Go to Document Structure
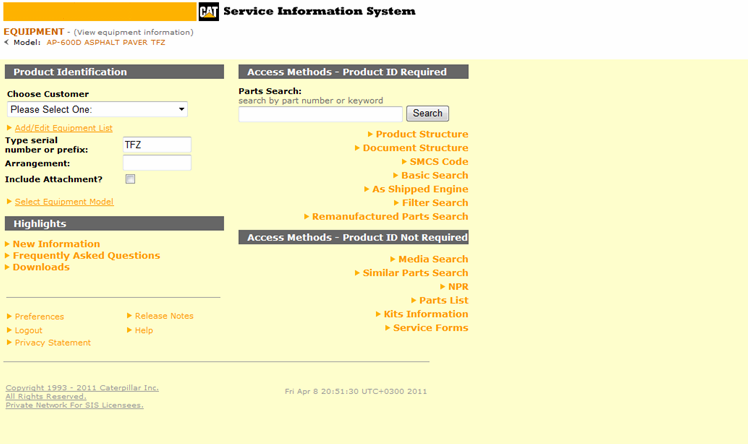The image size is (748, 444). point(415,148)
